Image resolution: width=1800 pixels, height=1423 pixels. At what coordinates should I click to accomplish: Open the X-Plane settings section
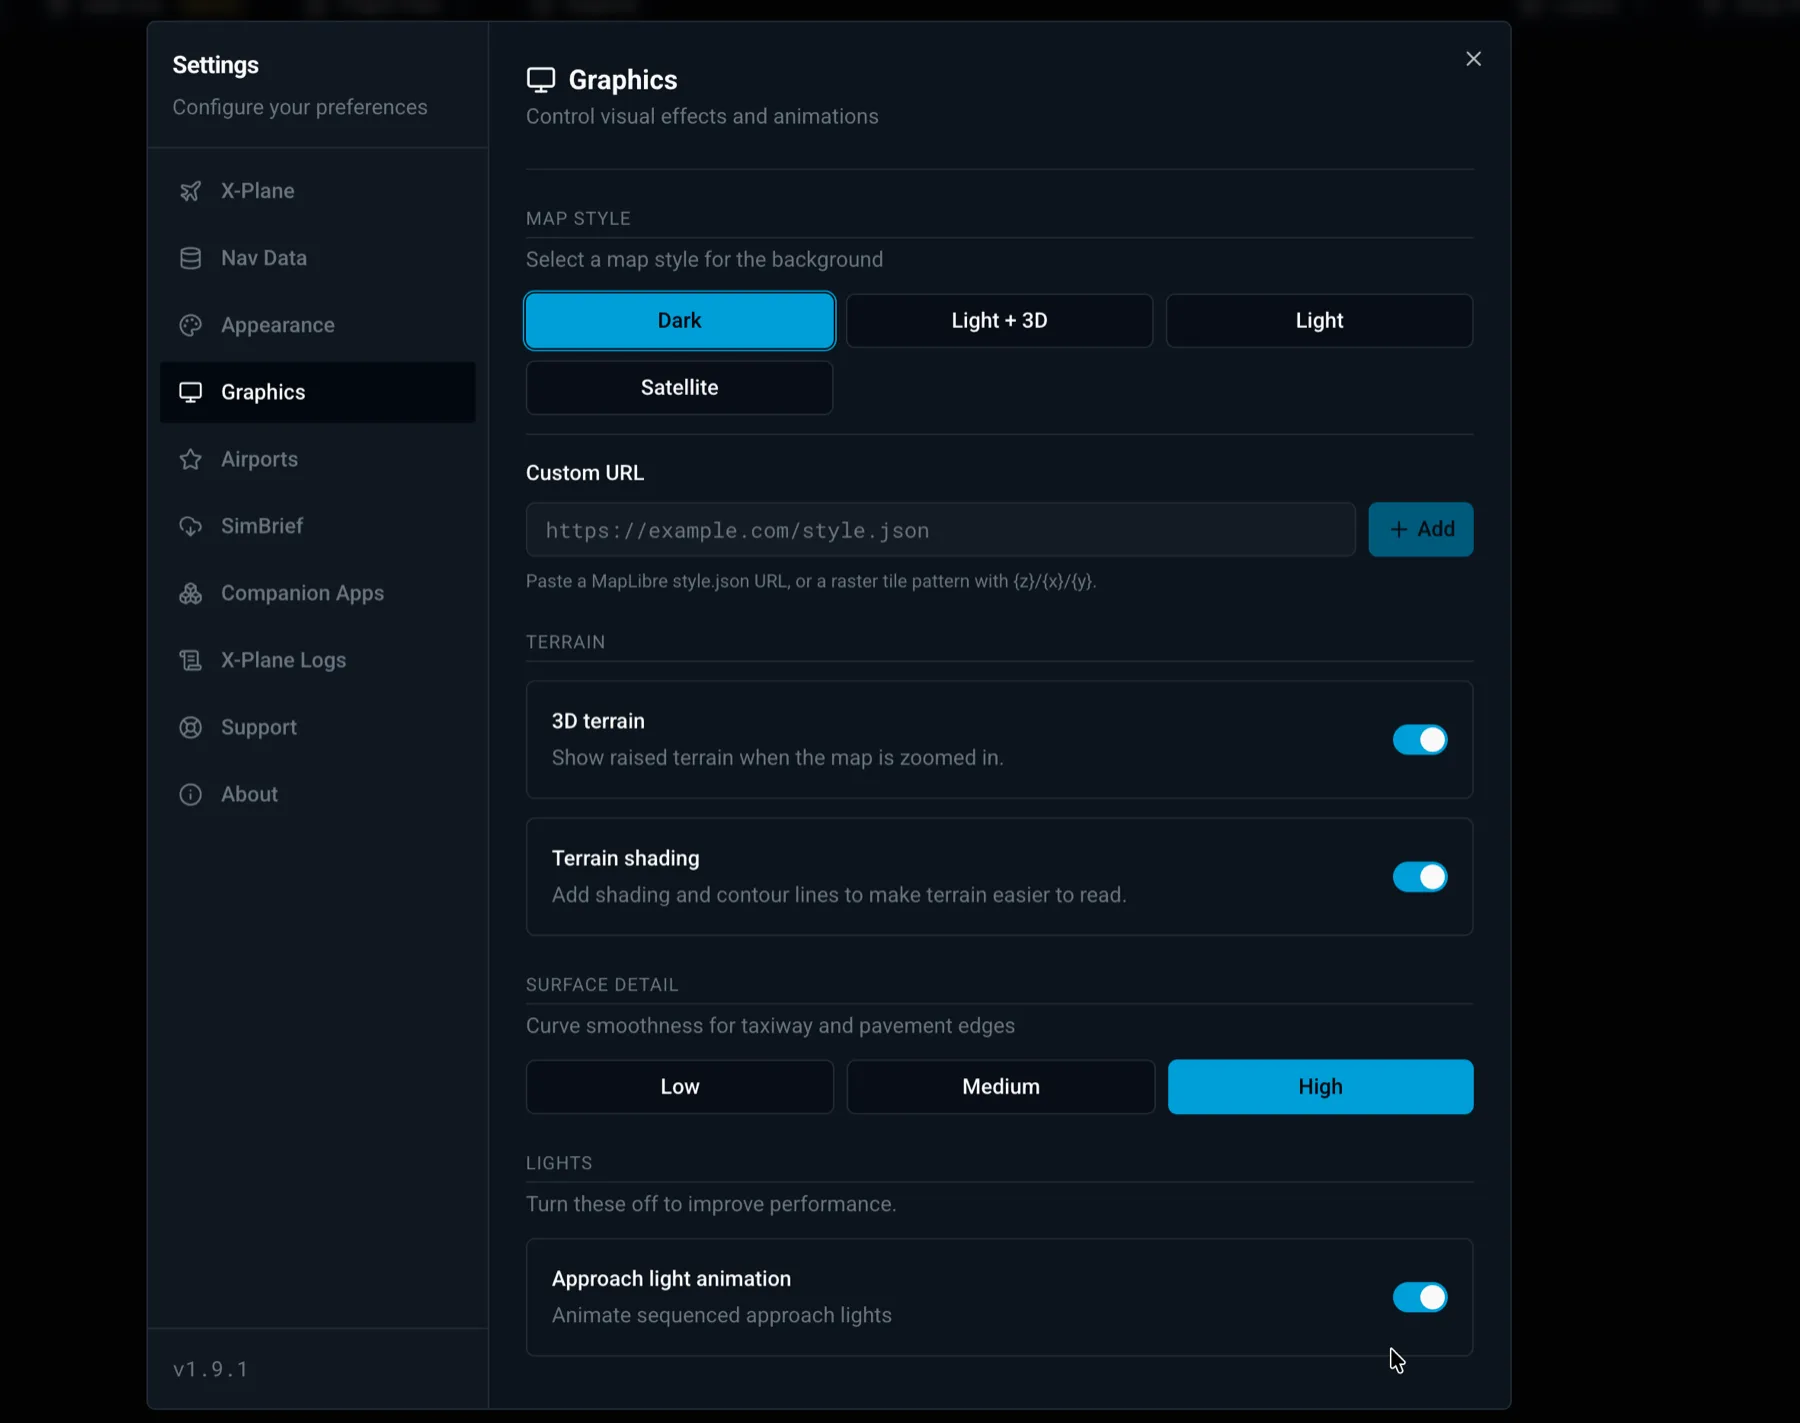(x=317, y=191)
